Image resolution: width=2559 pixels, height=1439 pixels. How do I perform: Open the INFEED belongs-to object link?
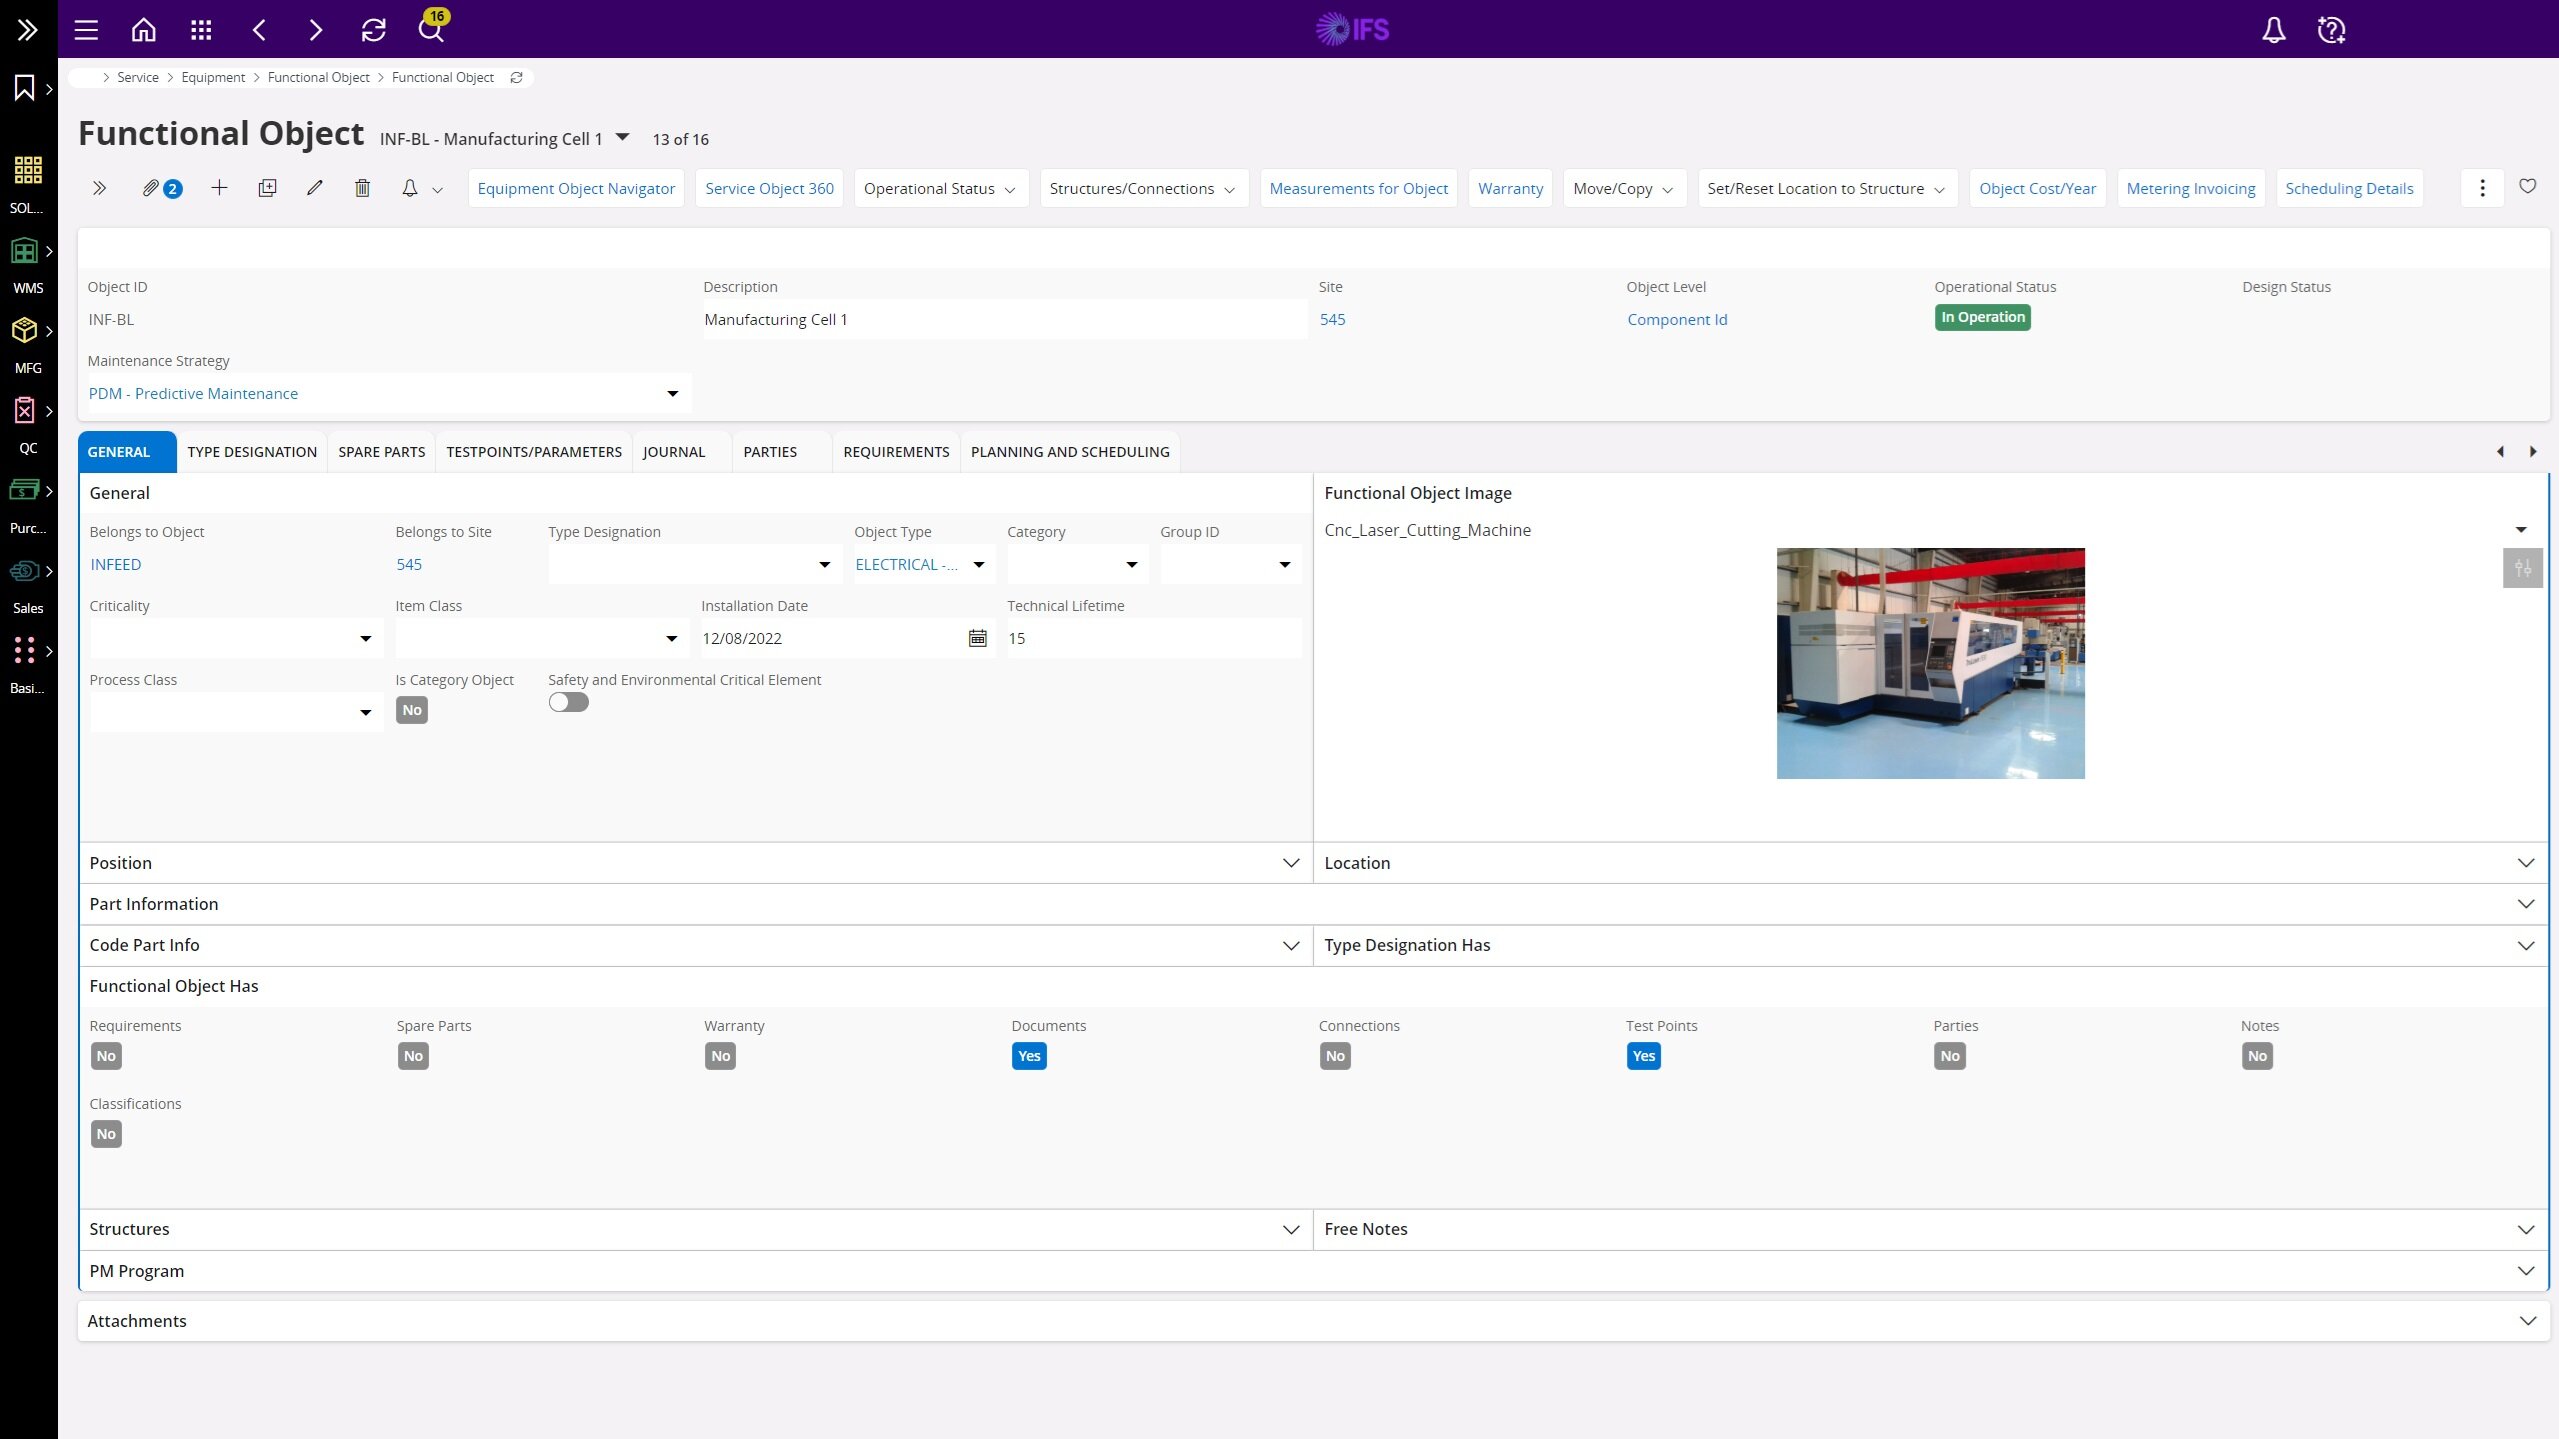pyautogui.click(x=115, y=564)
